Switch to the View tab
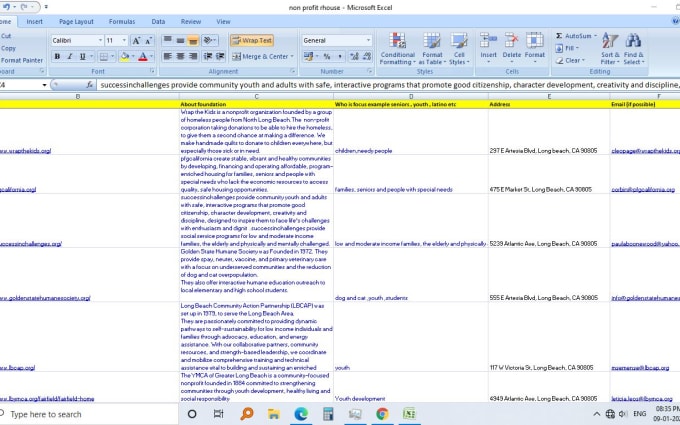 click(223, 21)
